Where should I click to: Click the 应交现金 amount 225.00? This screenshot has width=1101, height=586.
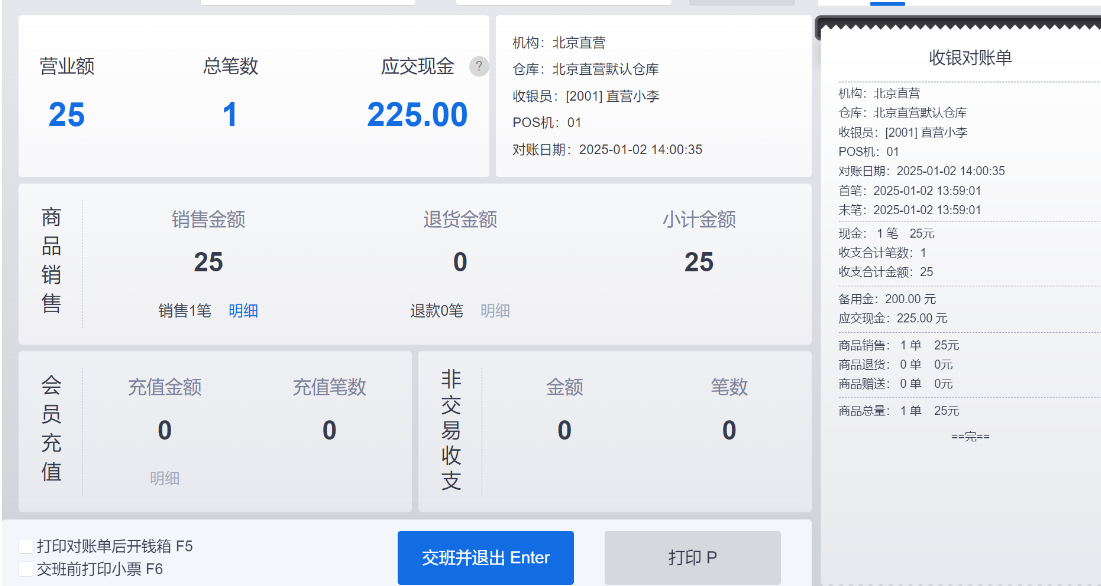click(417, 115)
